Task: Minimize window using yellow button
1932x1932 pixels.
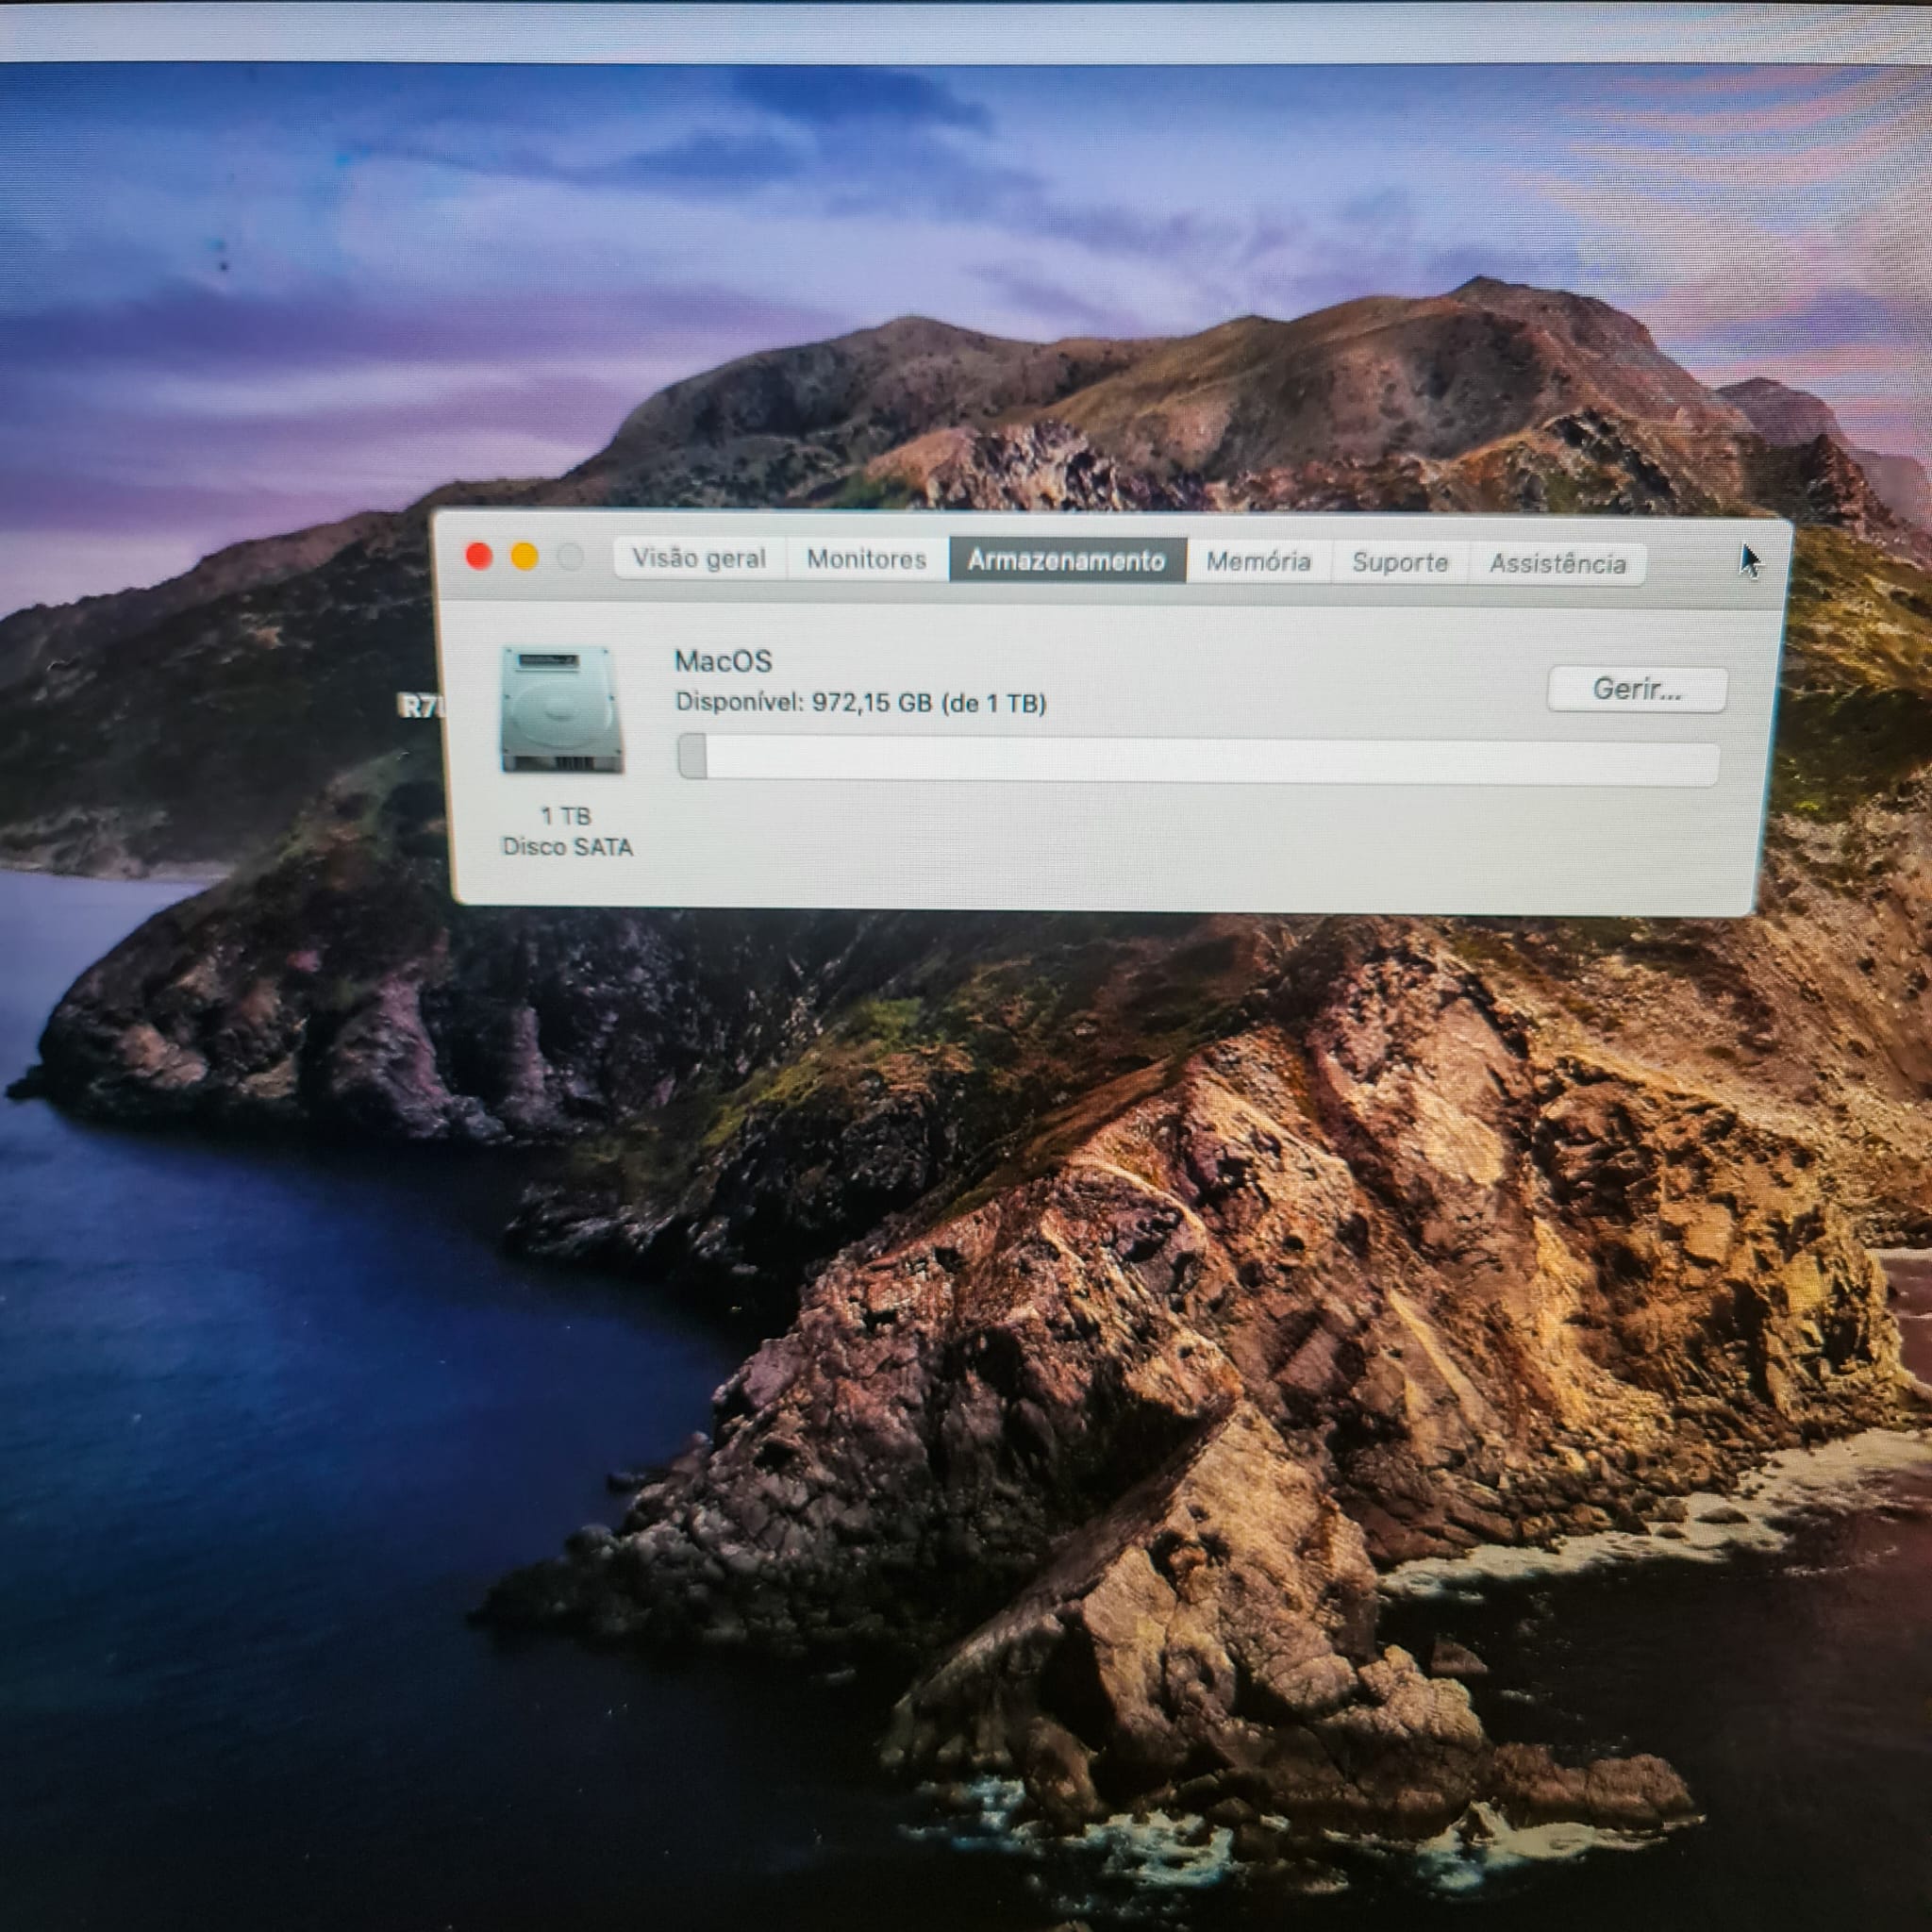Action: [x=525, y=557]
